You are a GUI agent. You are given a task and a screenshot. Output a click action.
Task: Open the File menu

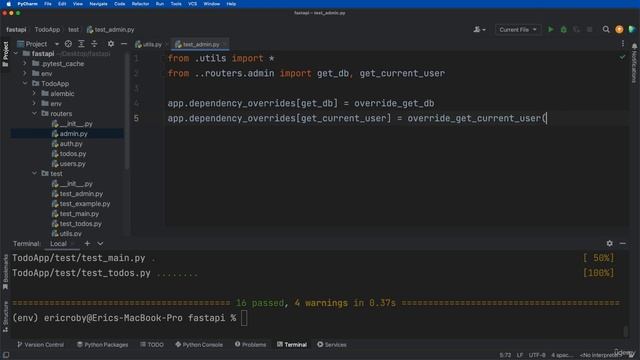click(x=48, y=4)
